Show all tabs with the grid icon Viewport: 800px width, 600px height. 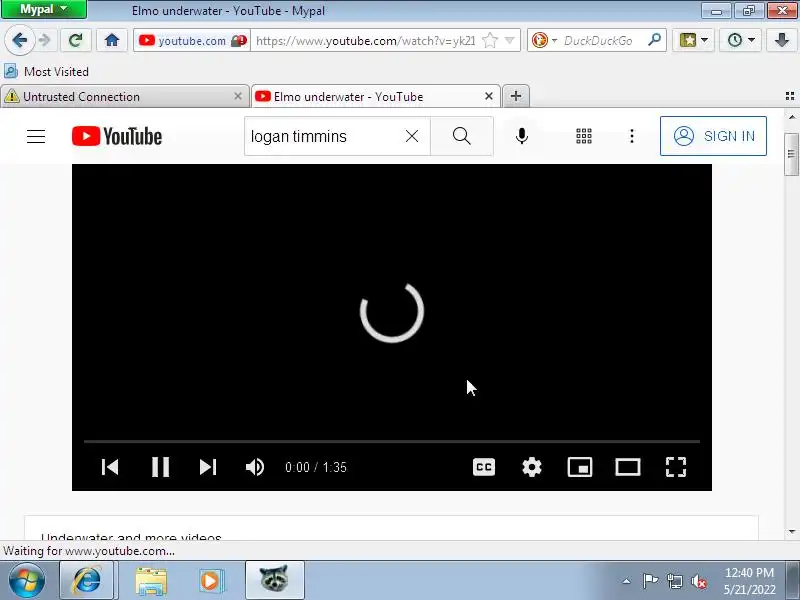[x=790, y=96]
